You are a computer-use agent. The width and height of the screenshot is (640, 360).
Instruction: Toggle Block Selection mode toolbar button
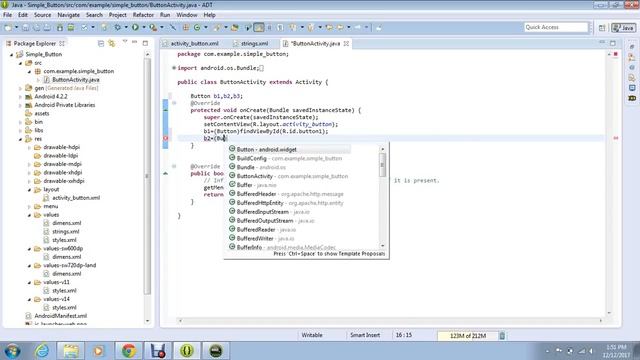pyautogui.click(x=269, y=27)
